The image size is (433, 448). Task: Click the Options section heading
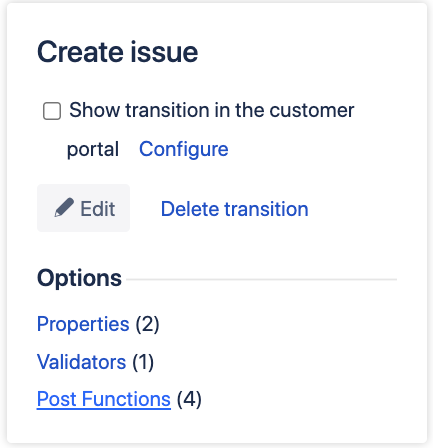79,278
